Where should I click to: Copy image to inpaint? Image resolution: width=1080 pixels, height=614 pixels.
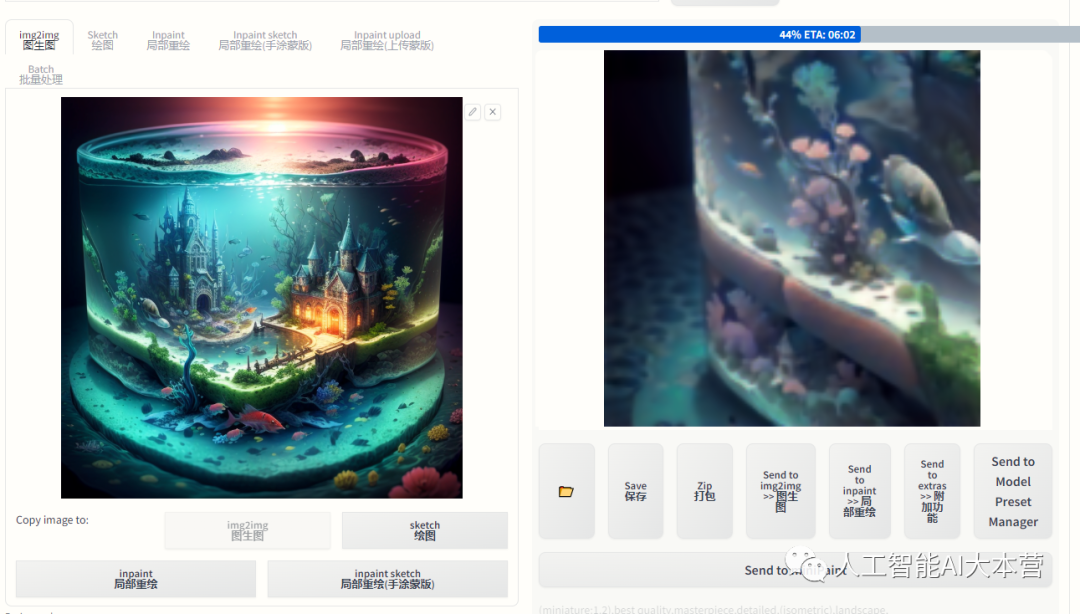point(136,579)
